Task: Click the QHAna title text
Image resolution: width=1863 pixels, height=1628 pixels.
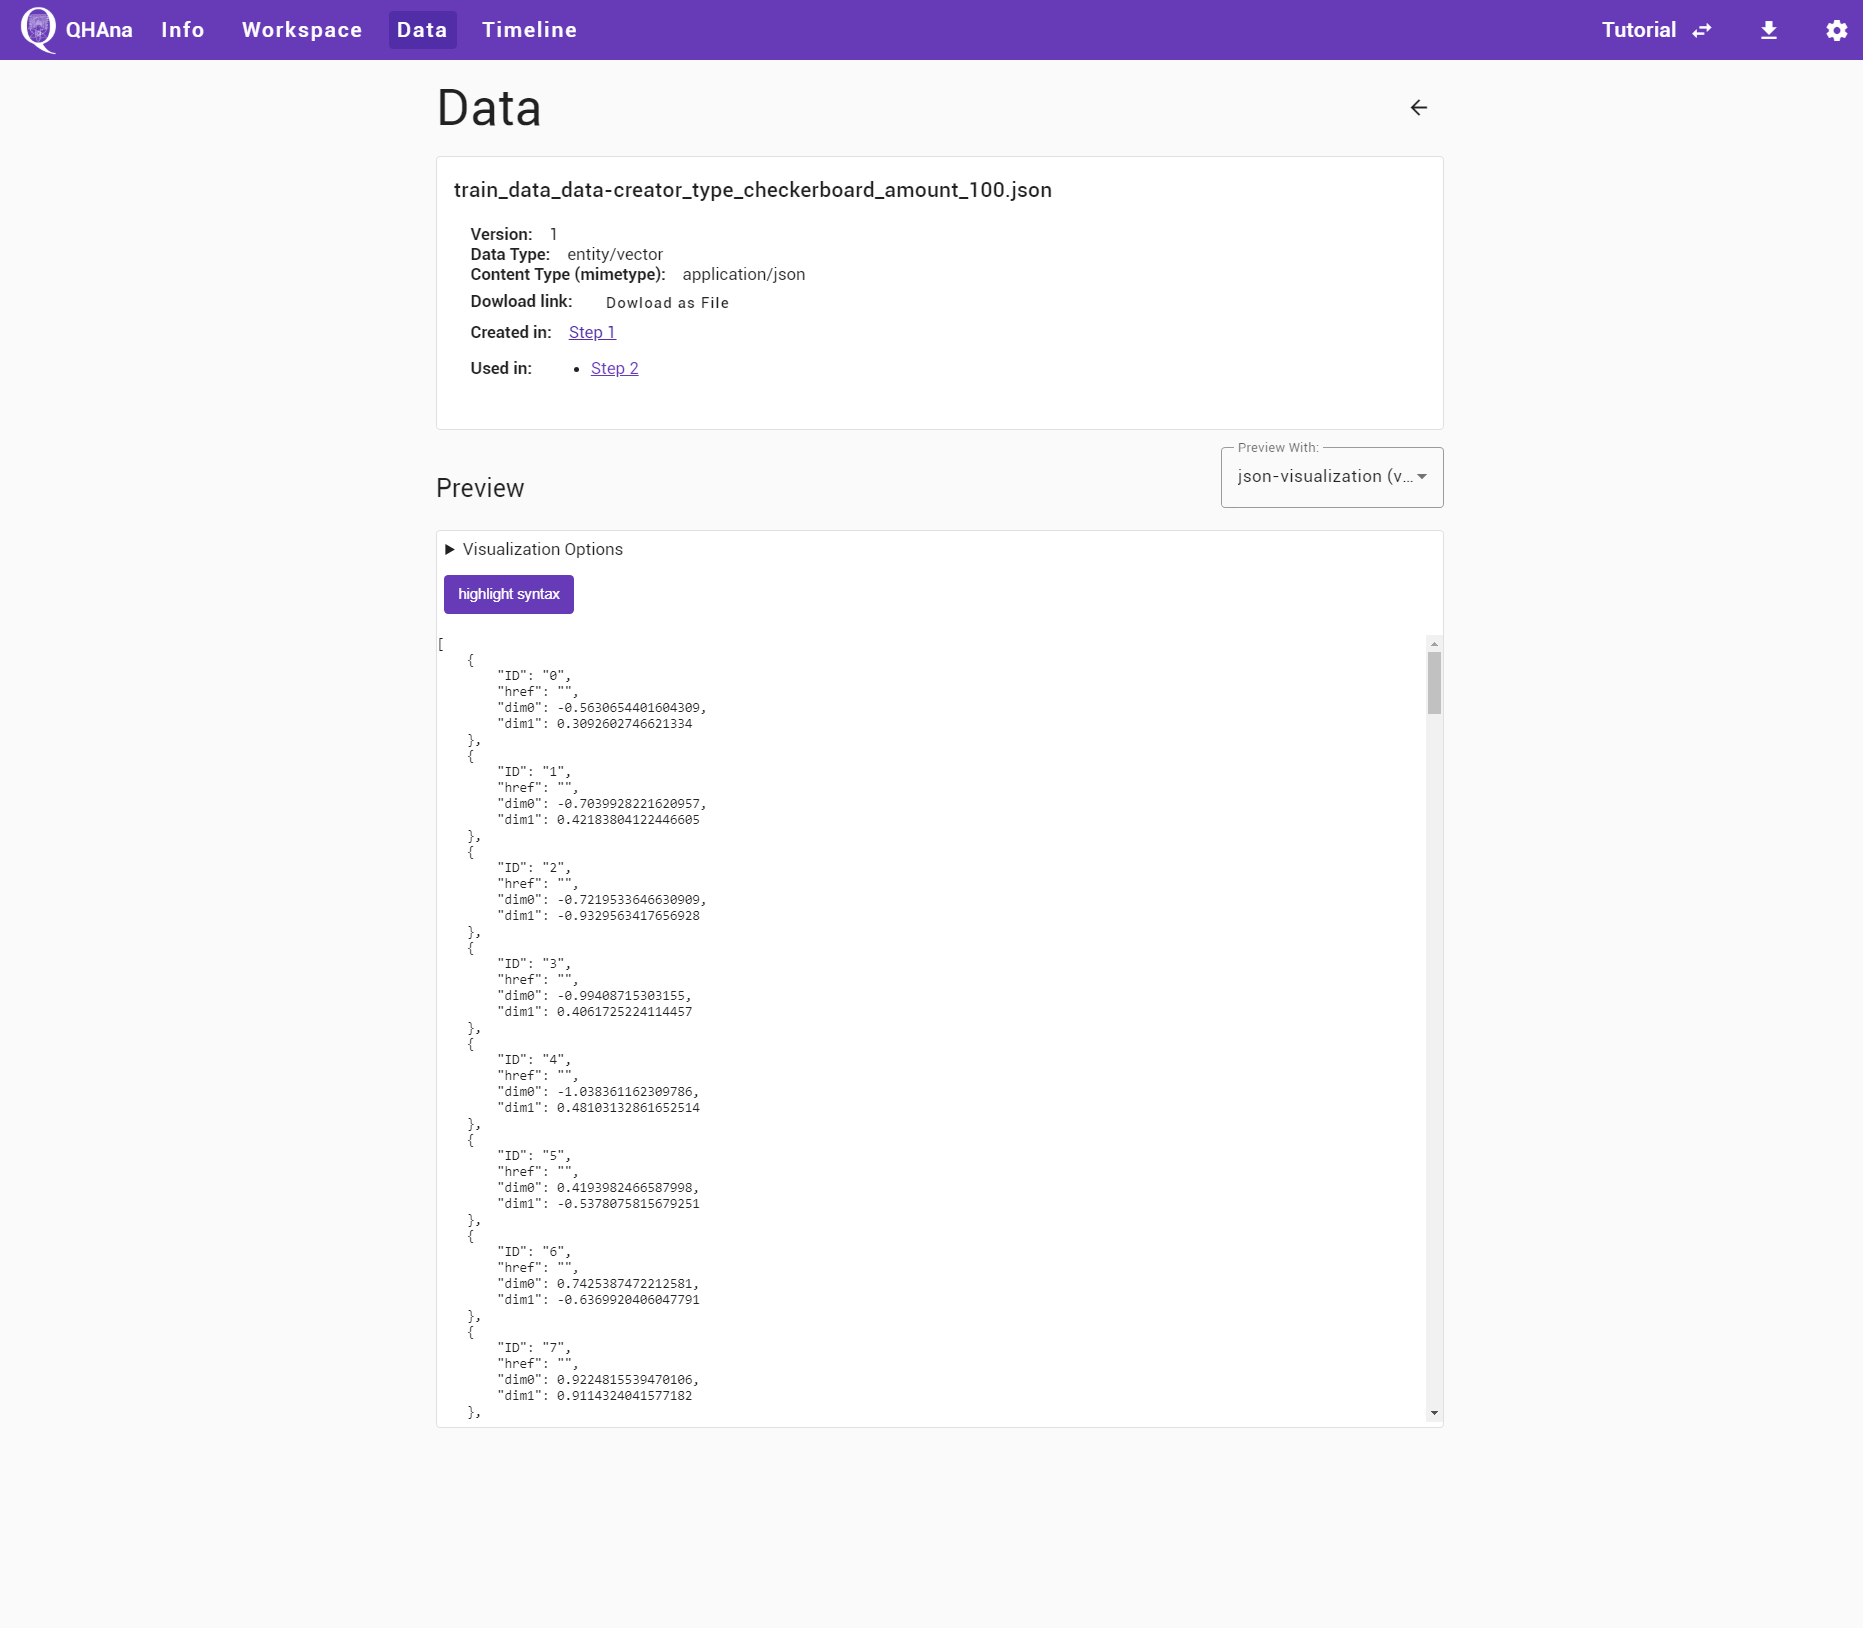Action: tap(99, 30)
